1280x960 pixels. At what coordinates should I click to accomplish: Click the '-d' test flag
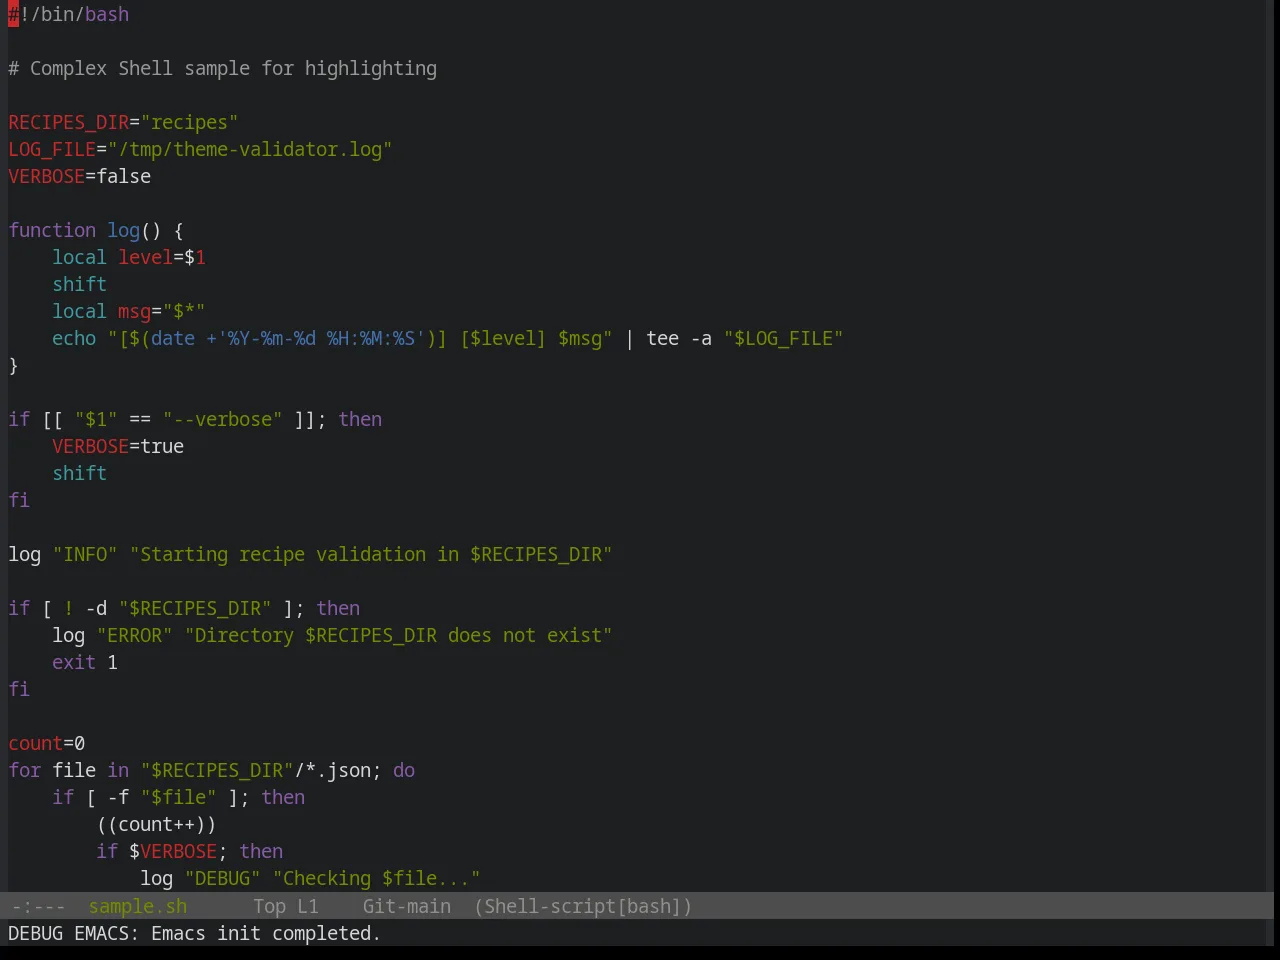pyautogui.click(x=96, y=608)
